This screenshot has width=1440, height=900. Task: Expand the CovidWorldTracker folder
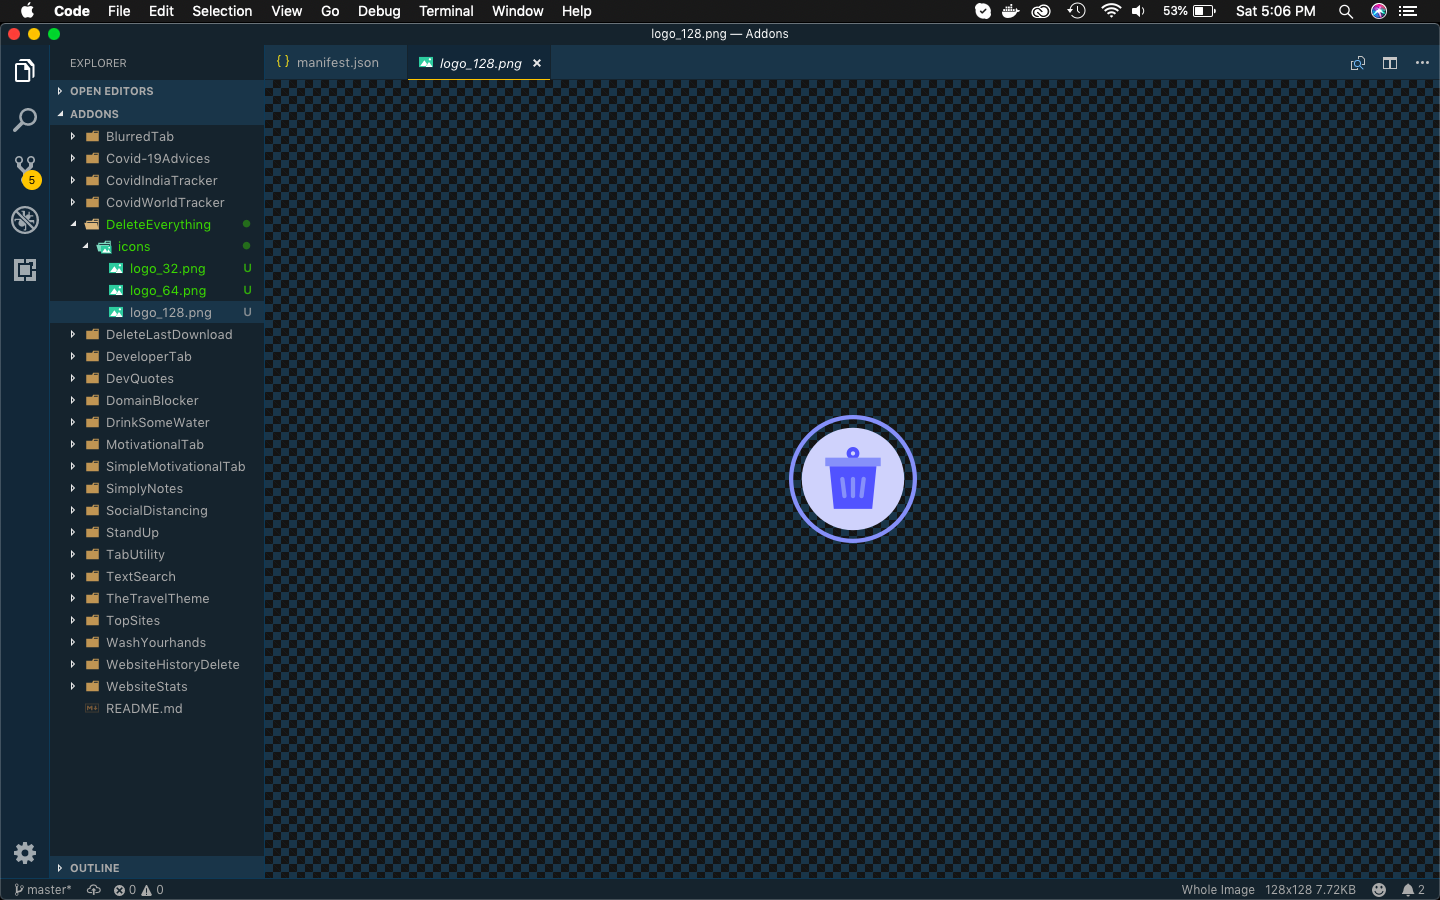[157, 203]
